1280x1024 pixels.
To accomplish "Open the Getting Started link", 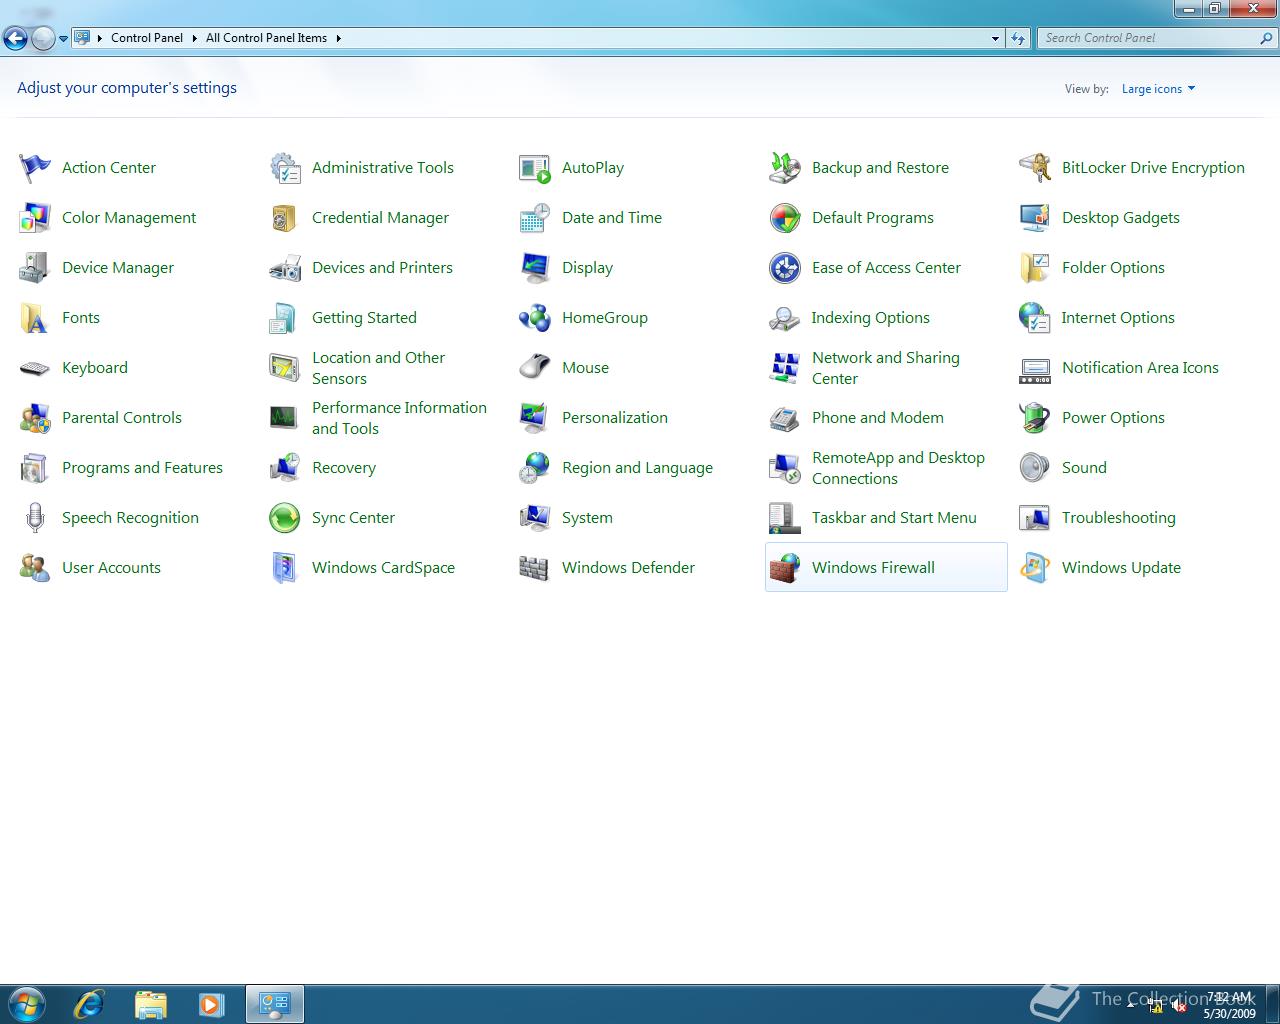I will click(x=364, y=318).
